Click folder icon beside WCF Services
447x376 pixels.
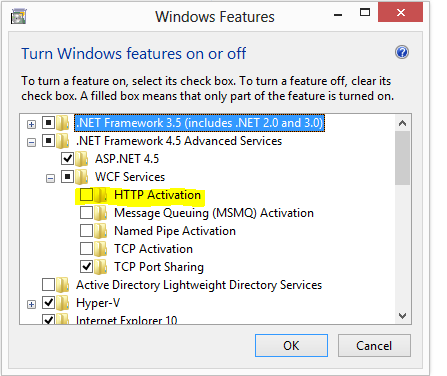point(81,177)
